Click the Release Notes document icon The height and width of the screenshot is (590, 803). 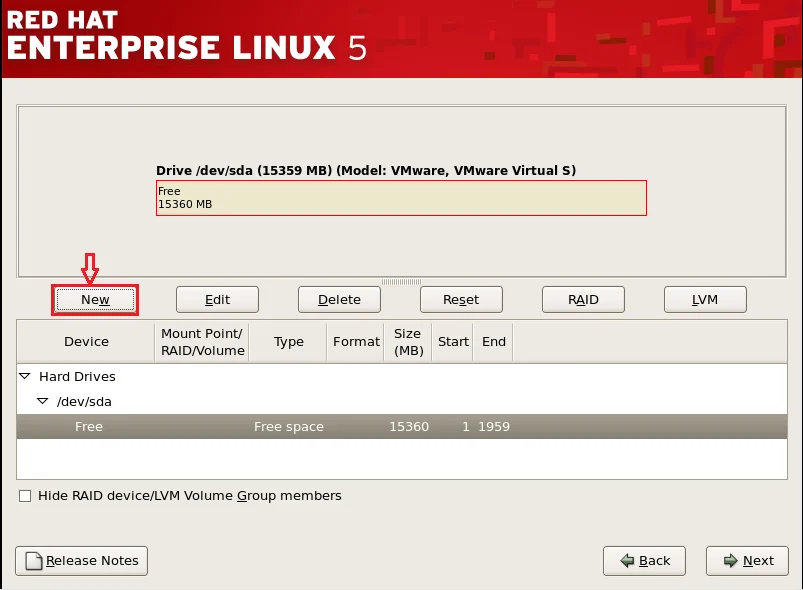[x=33, y=561]
